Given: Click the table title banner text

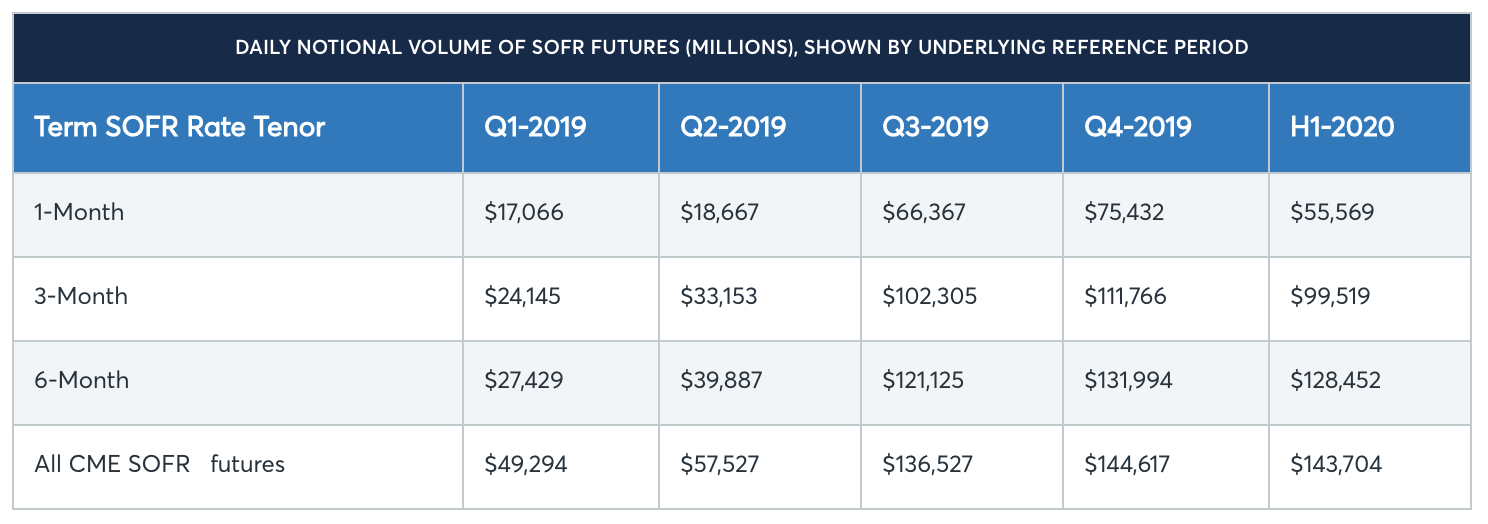Looking at the screenshot, I should [x=741, y=47].
